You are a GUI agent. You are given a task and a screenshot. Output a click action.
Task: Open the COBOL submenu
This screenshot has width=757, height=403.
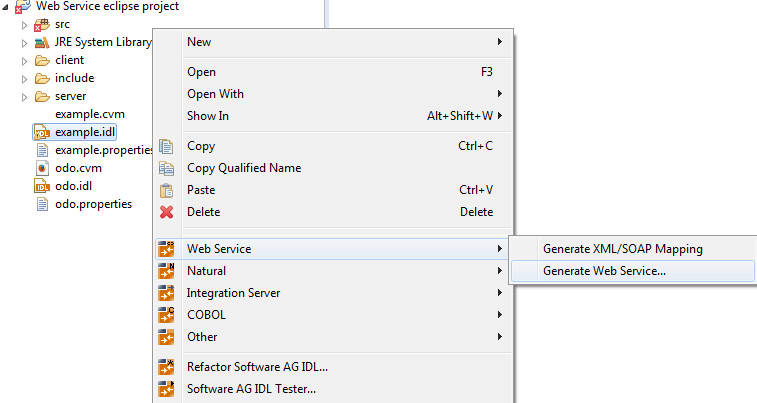pyautogui.click(x=333, y=315)
